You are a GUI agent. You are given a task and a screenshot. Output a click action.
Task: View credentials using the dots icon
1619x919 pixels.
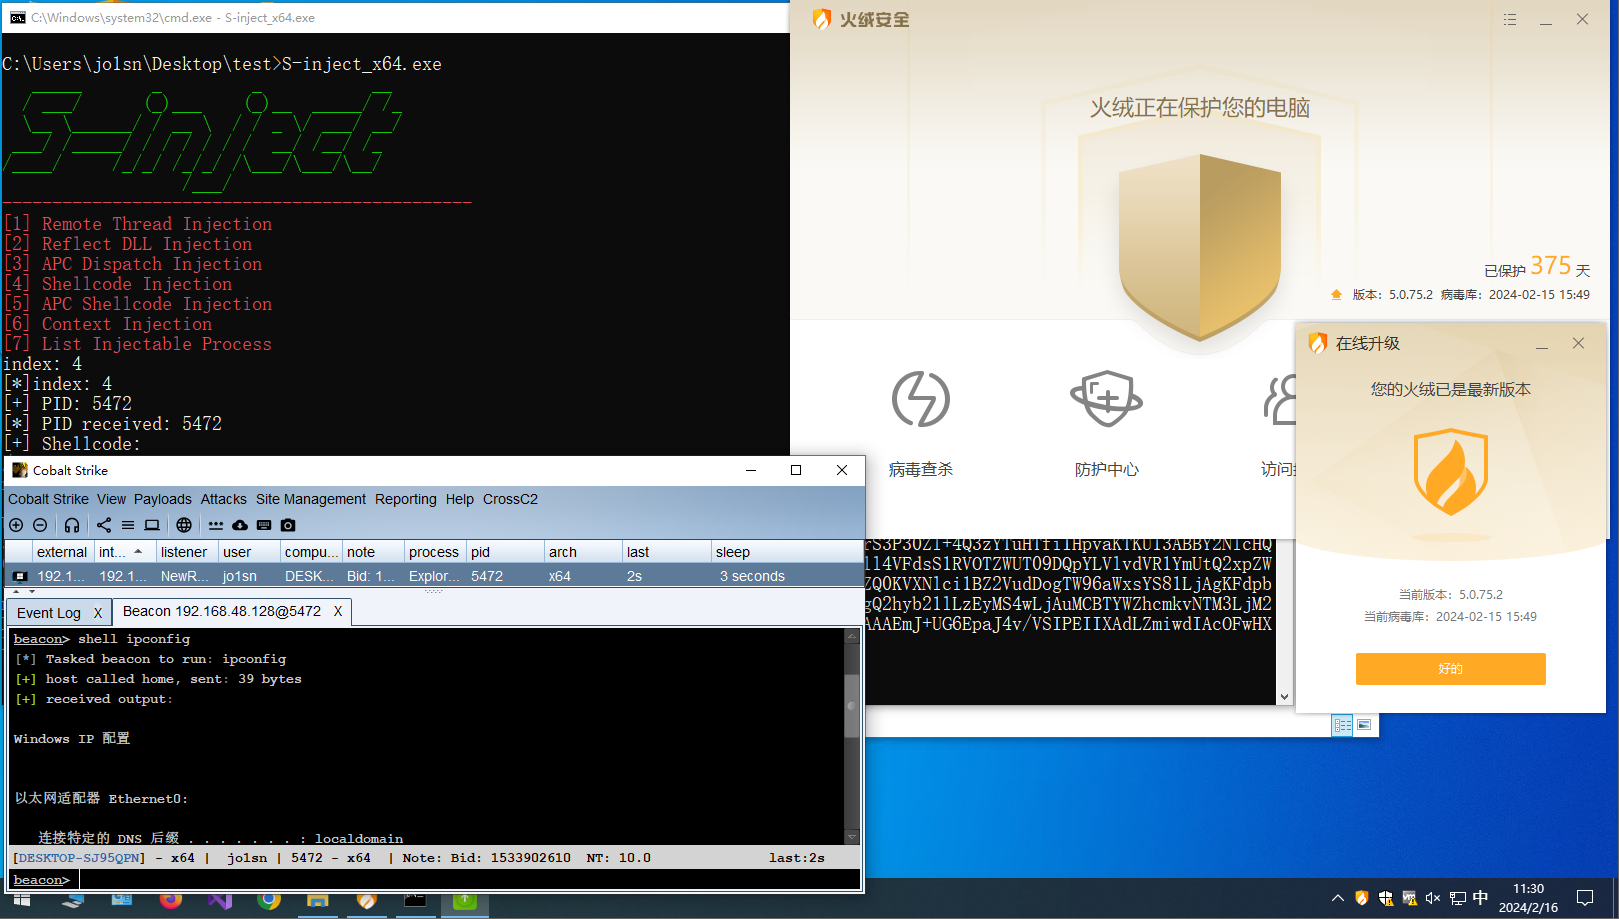[x=216, y=525]
